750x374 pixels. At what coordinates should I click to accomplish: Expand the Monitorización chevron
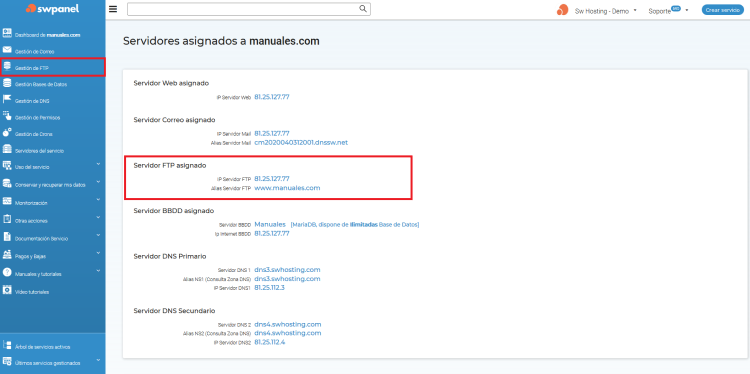pos(98,199)
